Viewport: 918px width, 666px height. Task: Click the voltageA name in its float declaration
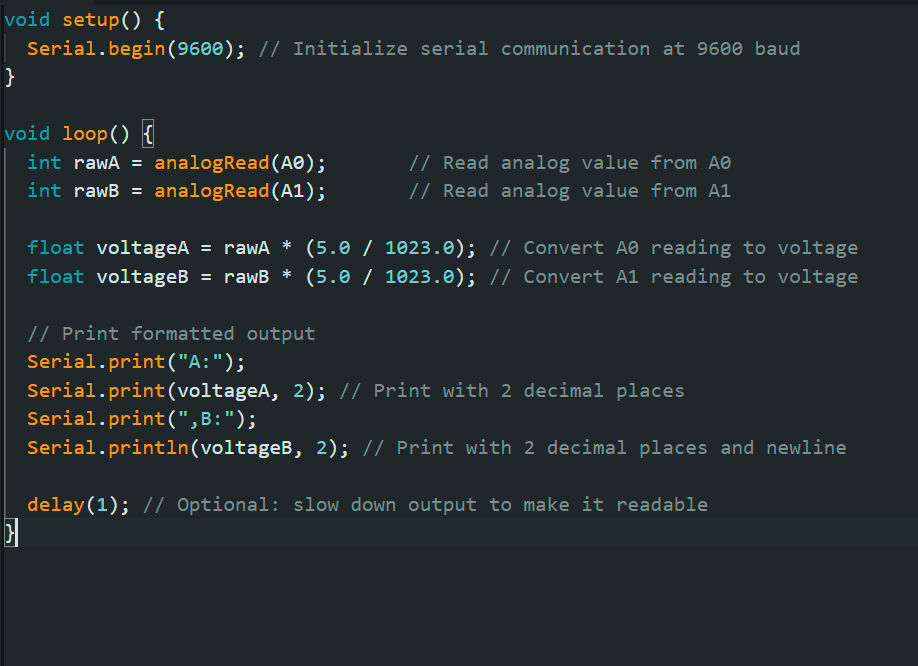click(x=142, y=248)
